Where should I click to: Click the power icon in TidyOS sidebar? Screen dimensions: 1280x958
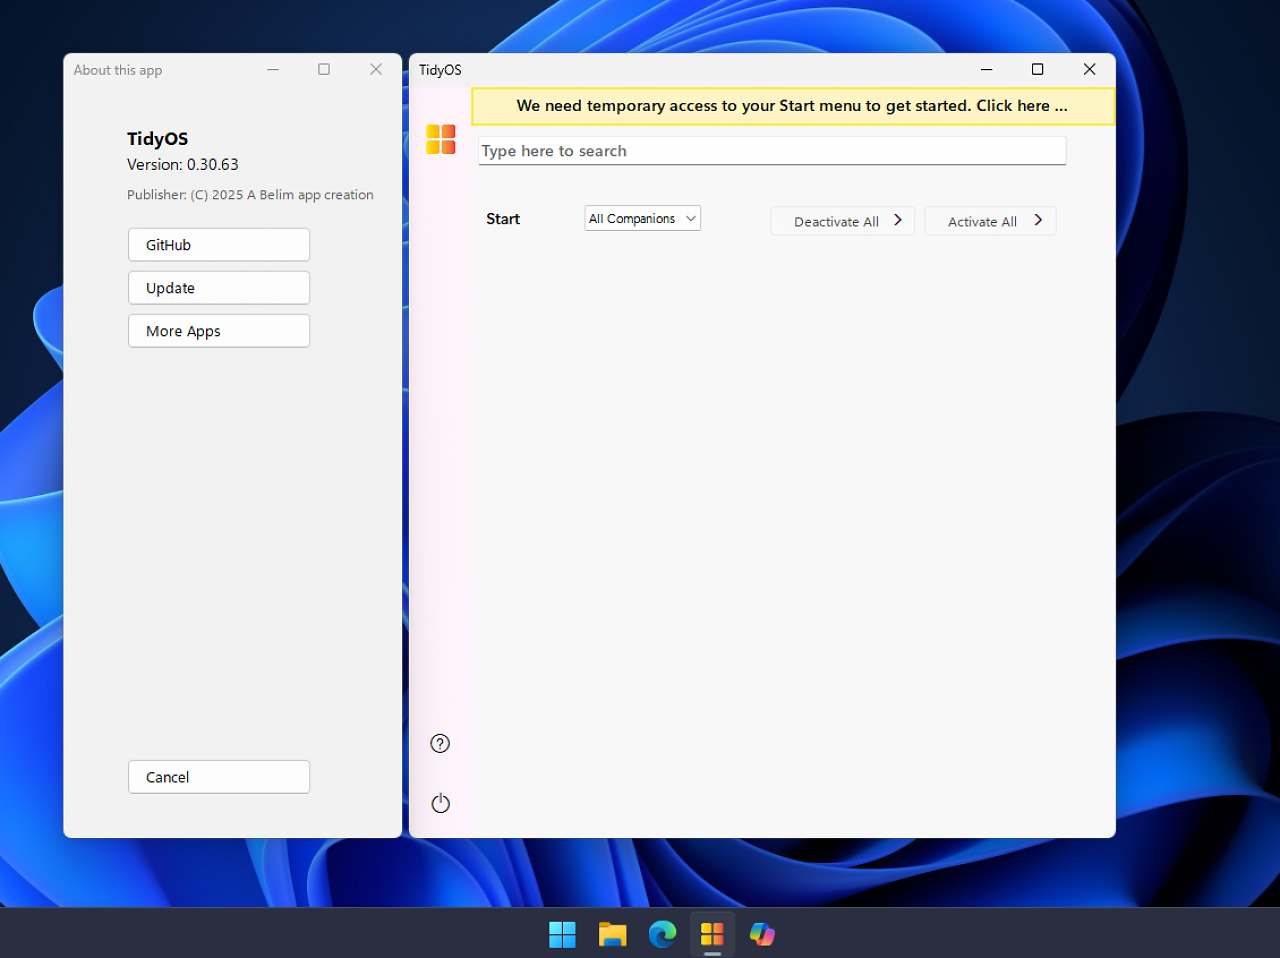click(x=440, y=803)
